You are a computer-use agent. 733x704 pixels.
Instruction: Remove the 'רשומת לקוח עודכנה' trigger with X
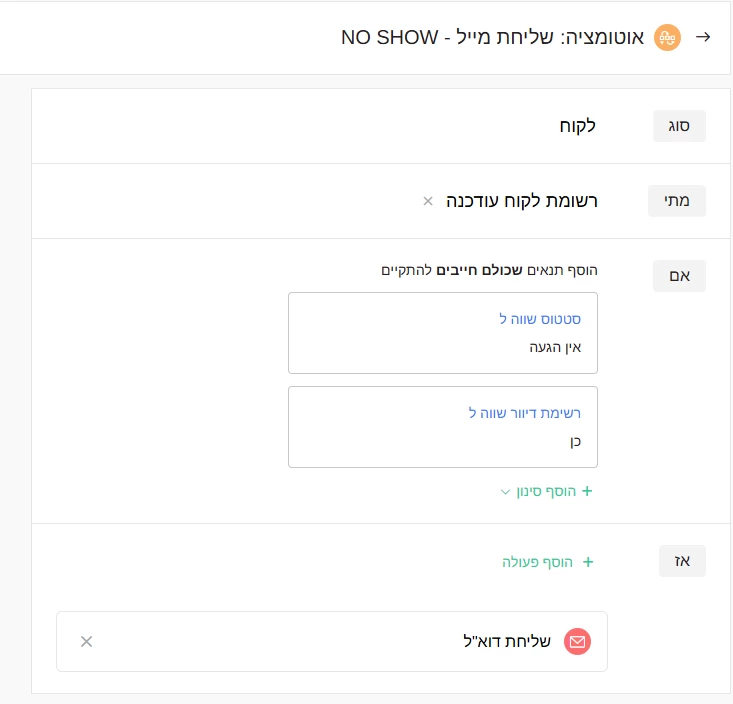point(428,201)
